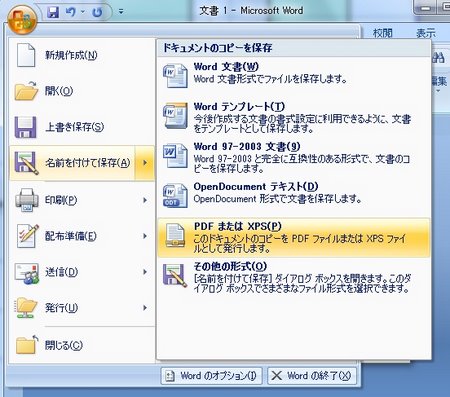Click the 発行 network folder icon
This screenshot has height=397, width=450.
(26, 308)
